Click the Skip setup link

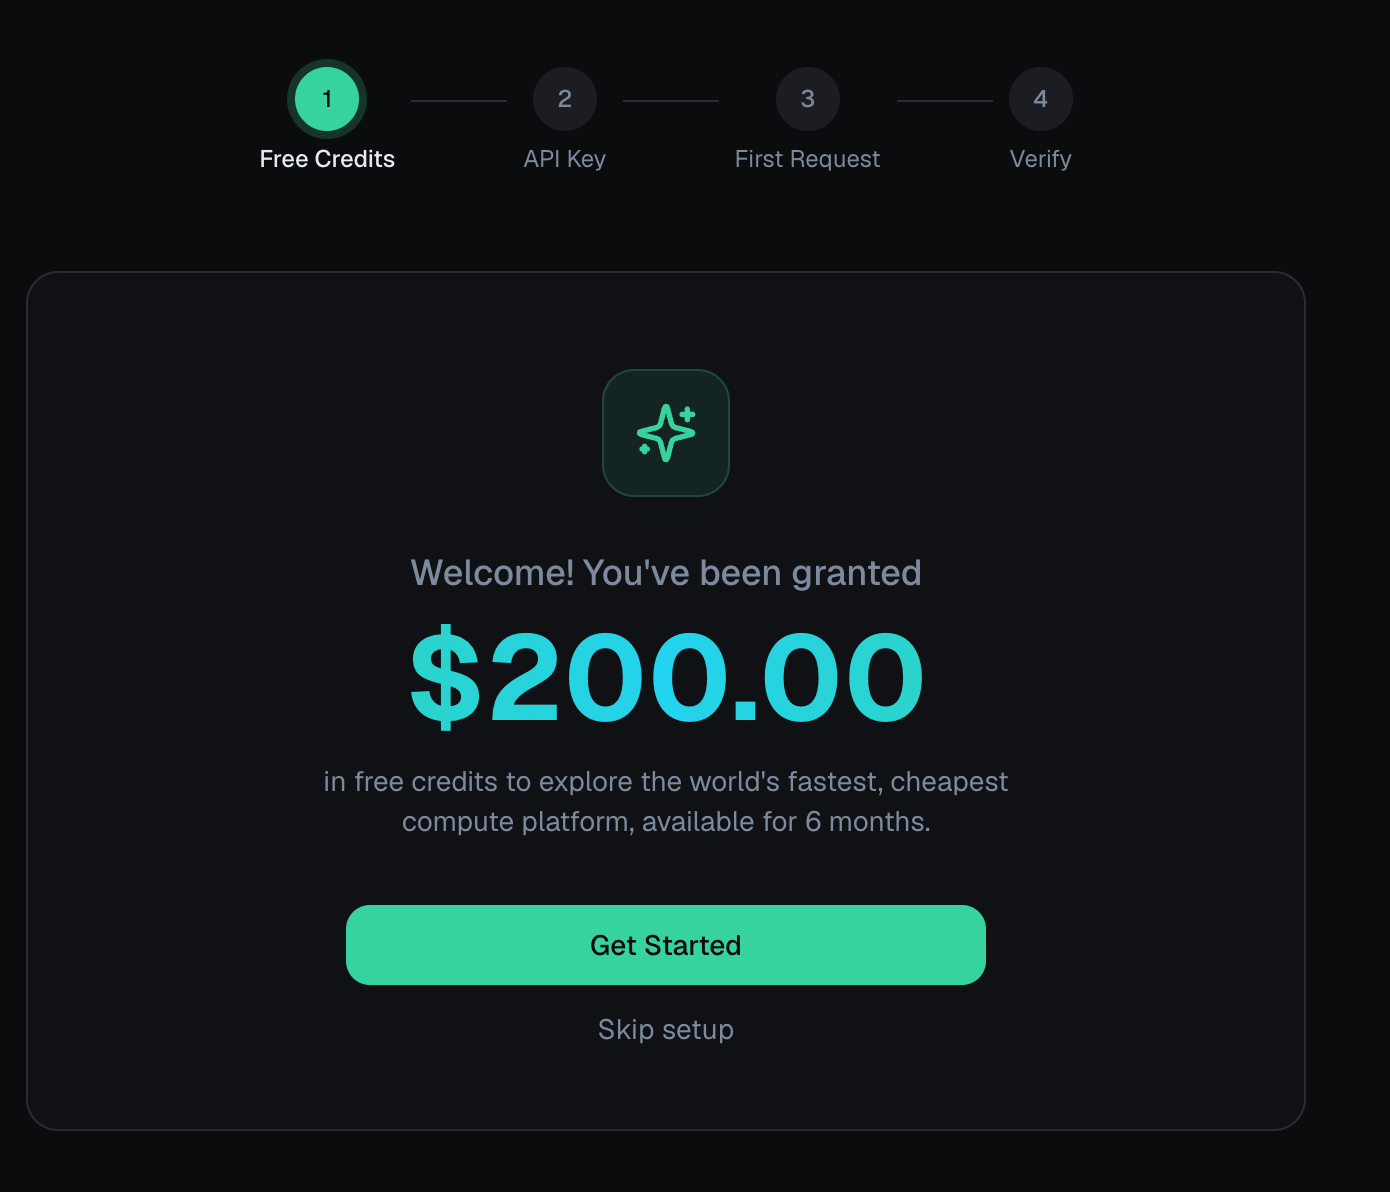point(666,1029)
